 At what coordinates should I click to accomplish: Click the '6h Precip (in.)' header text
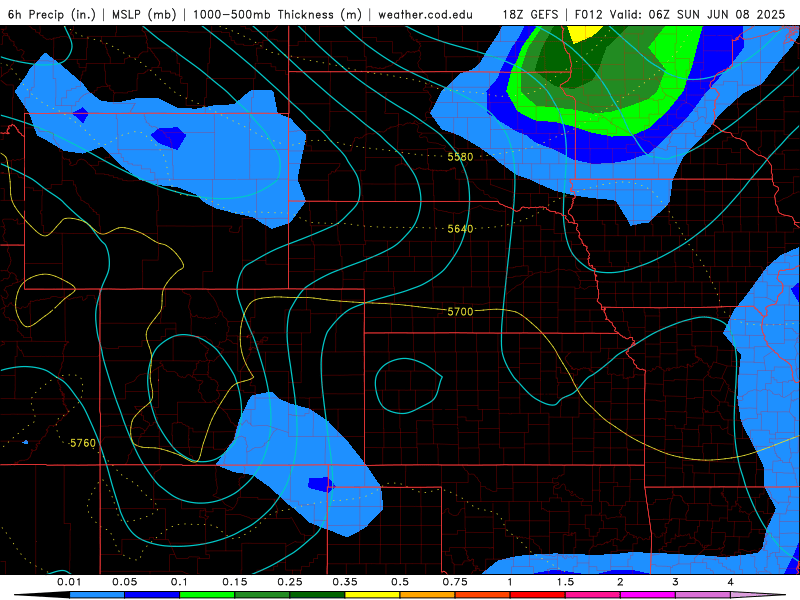coord(52,14)
